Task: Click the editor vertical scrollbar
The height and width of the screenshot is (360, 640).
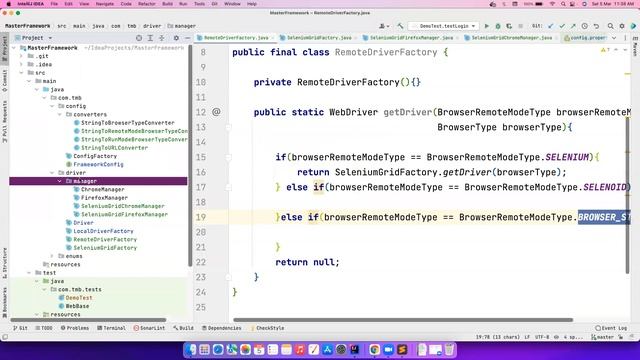Action: pyautogui.click(x=627, y=195)
